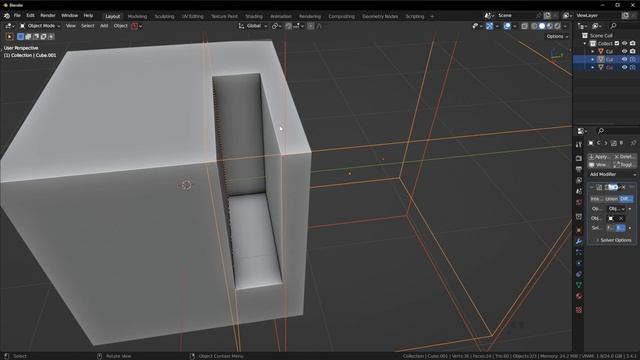Open the Object Mode dropdown

[x=40, y=26]
